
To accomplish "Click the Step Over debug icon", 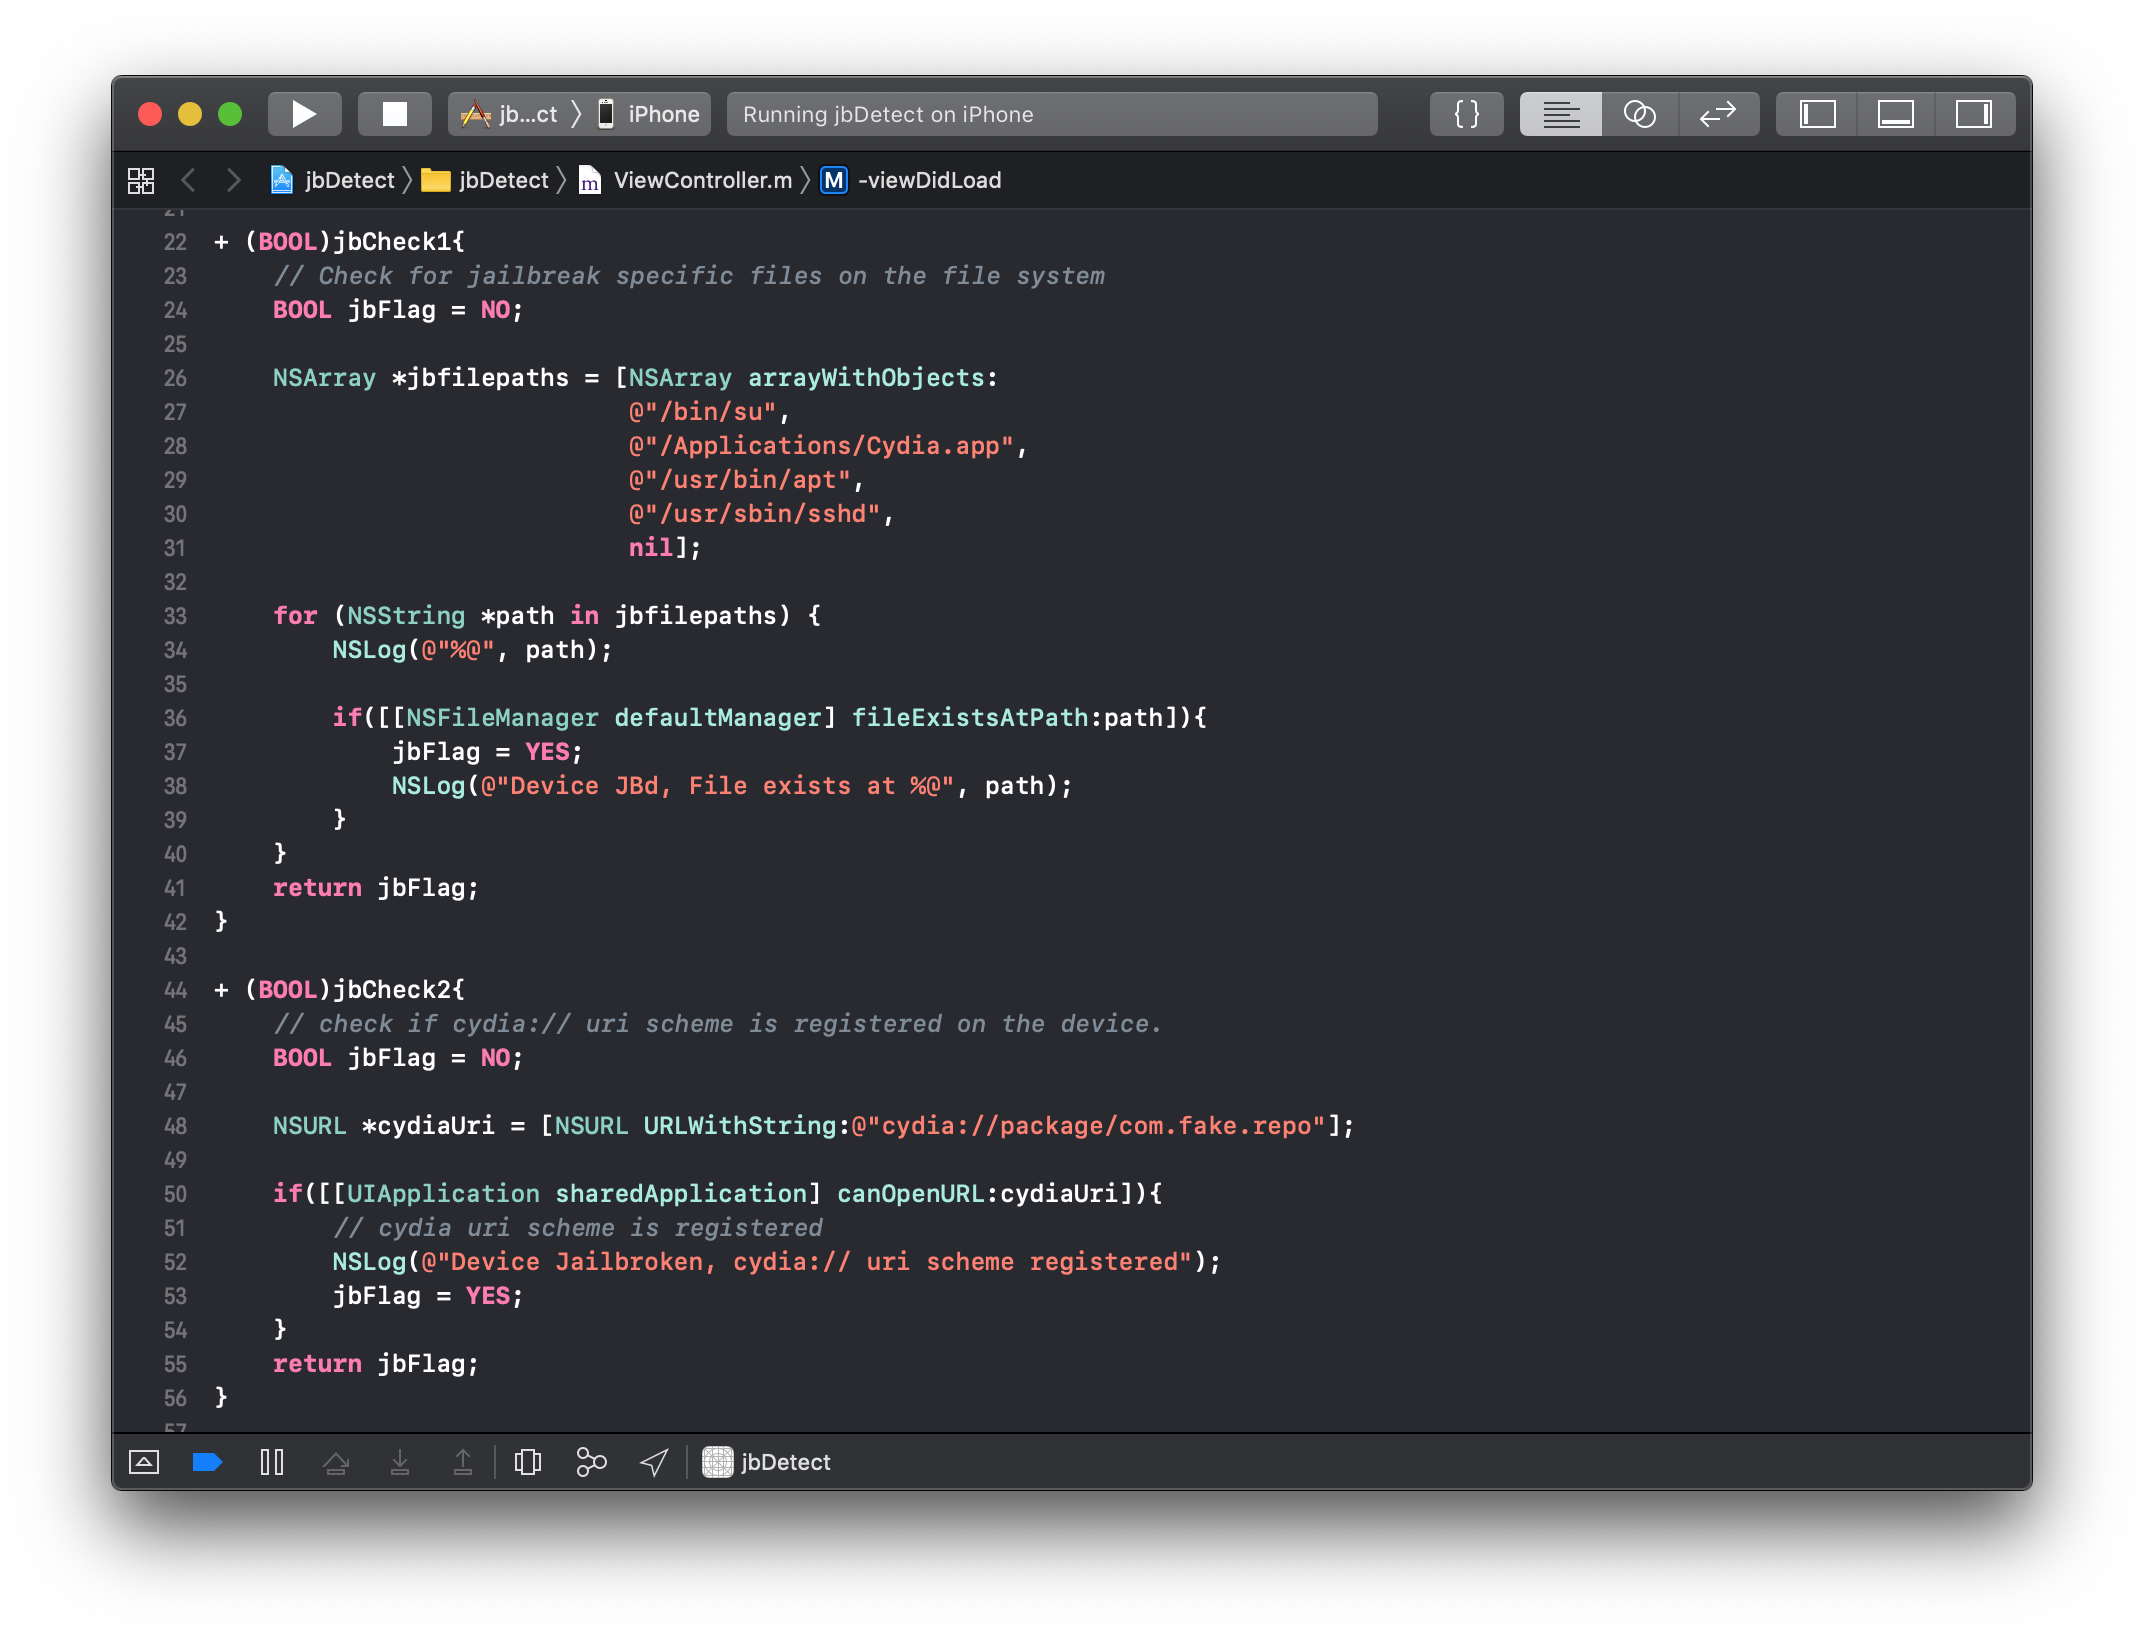I will [x=336, y=1463].
